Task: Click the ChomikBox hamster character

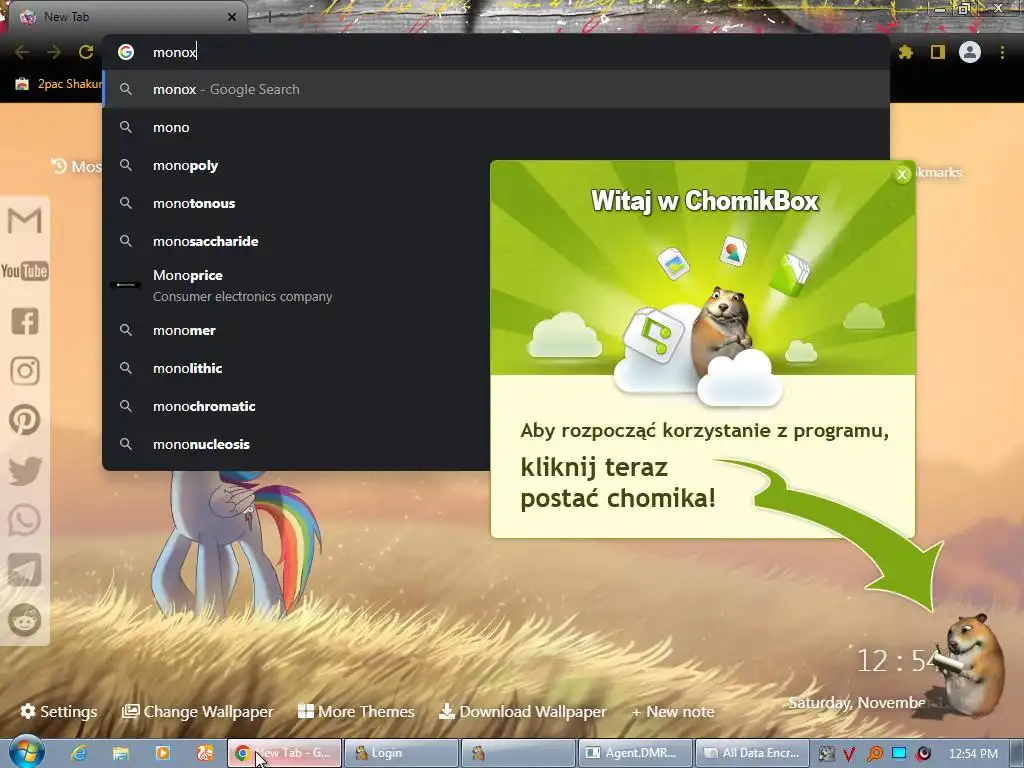Action: pyautogui.click(x=974, y=666)
